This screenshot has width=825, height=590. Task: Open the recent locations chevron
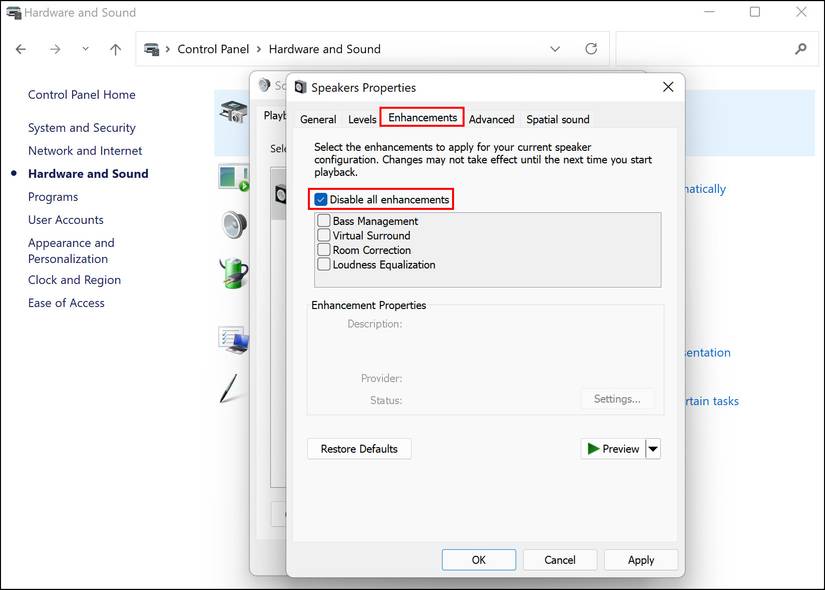click(x=85, y=49)
